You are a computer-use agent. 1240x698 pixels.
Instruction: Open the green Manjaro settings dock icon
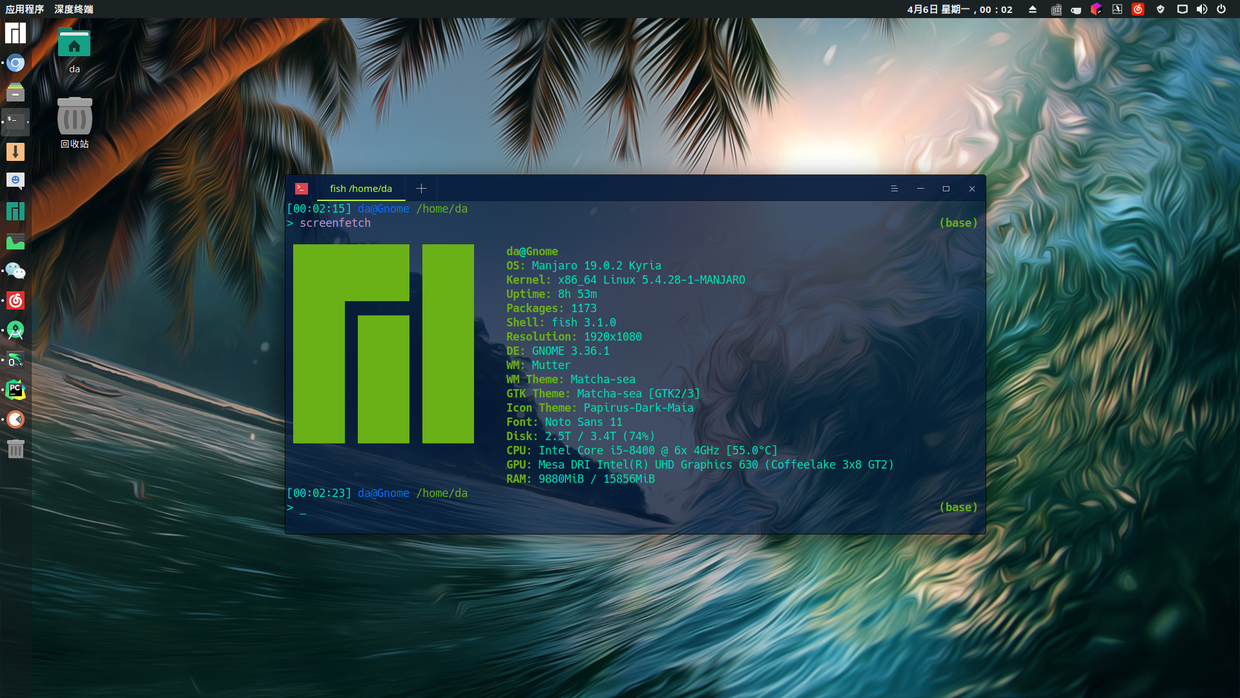[15, 211]
